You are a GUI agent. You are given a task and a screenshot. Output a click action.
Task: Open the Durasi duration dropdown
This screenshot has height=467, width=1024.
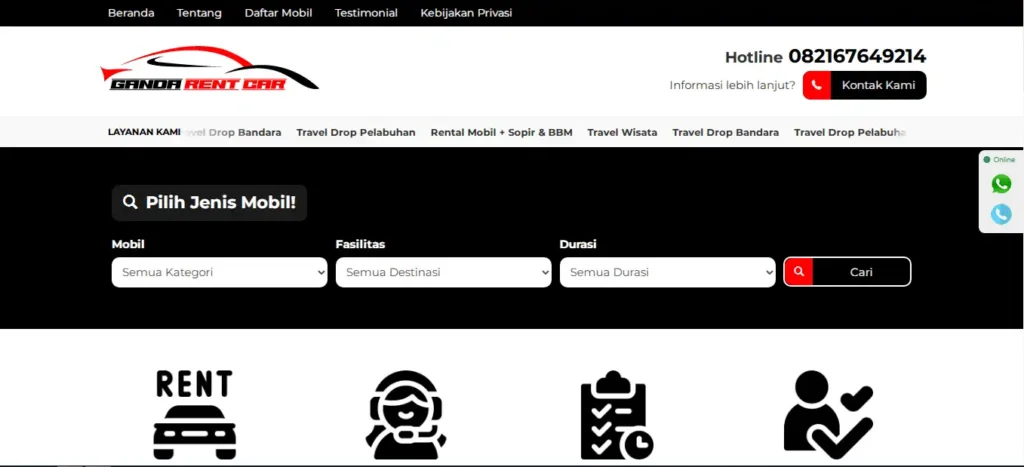(667, 272)
